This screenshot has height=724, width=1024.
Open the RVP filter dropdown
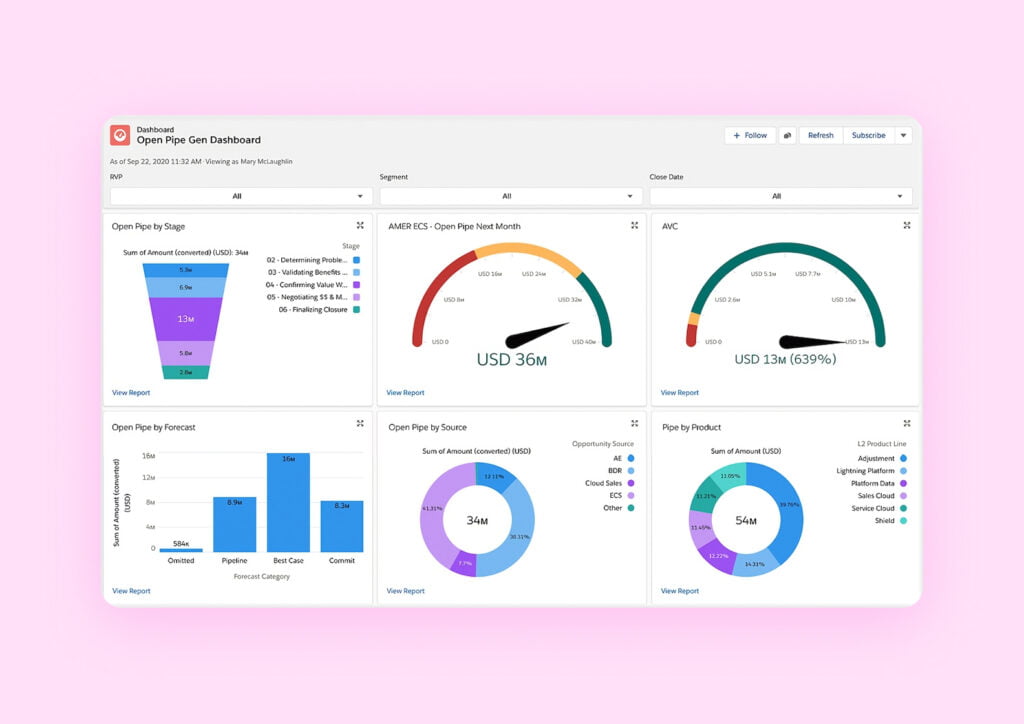point(239,196)
